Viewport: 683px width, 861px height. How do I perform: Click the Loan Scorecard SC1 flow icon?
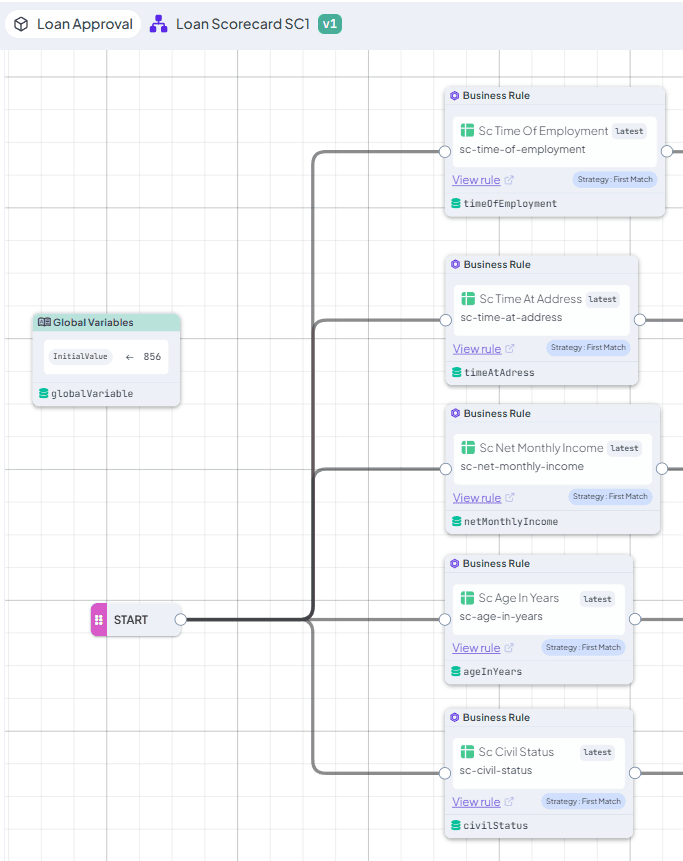pos(159,24)
